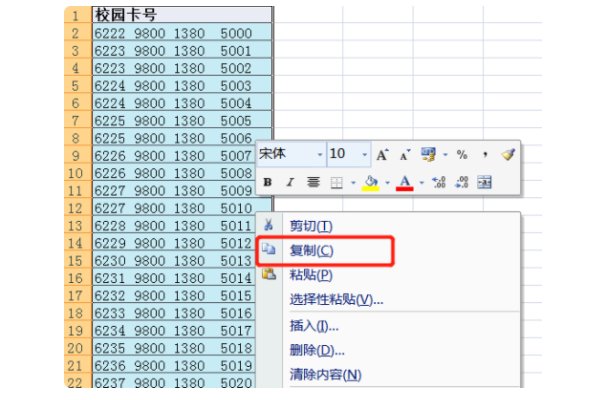Screen dimensions: 600x400
Task: Select cell 6226 9800 1380 5007
Action: 174,155
